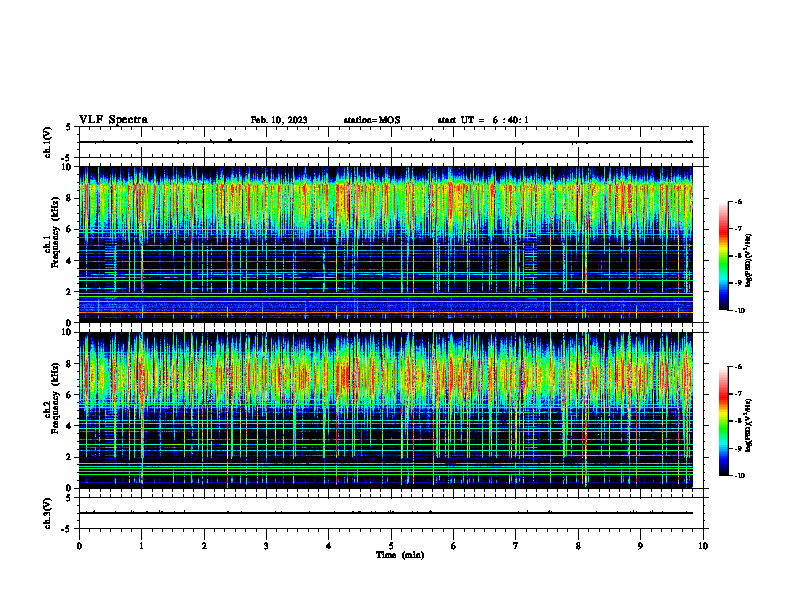Click the ch.1 spectrogram panel

coord(386,244)
